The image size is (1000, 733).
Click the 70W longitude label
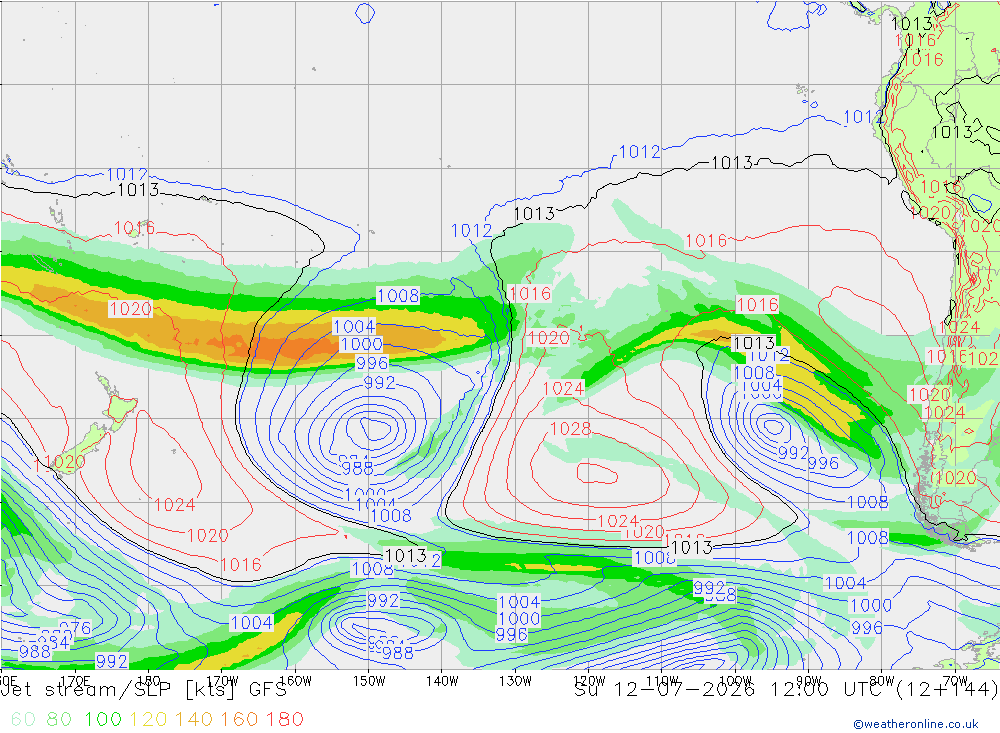(955, 681)
